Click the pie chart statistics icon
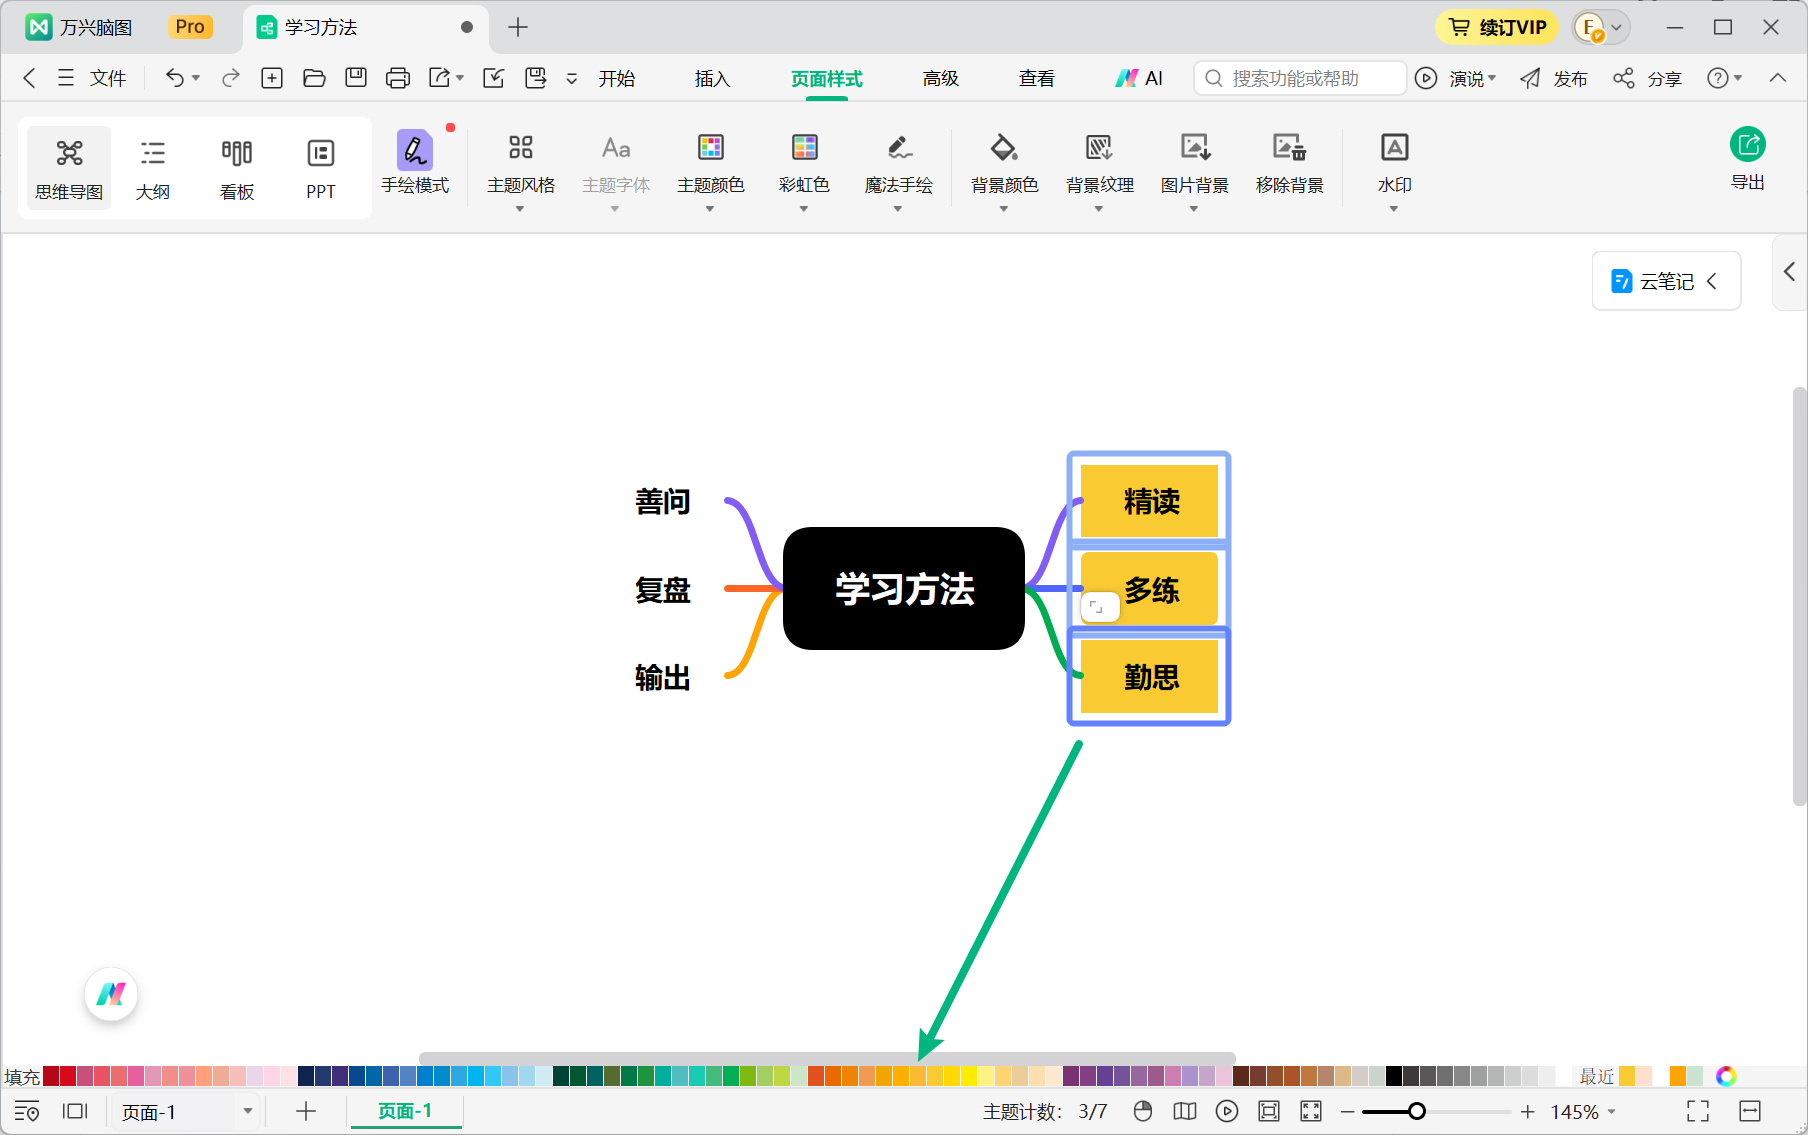This screenshot has height=1135, width=1808. tap(1143, 1111)
